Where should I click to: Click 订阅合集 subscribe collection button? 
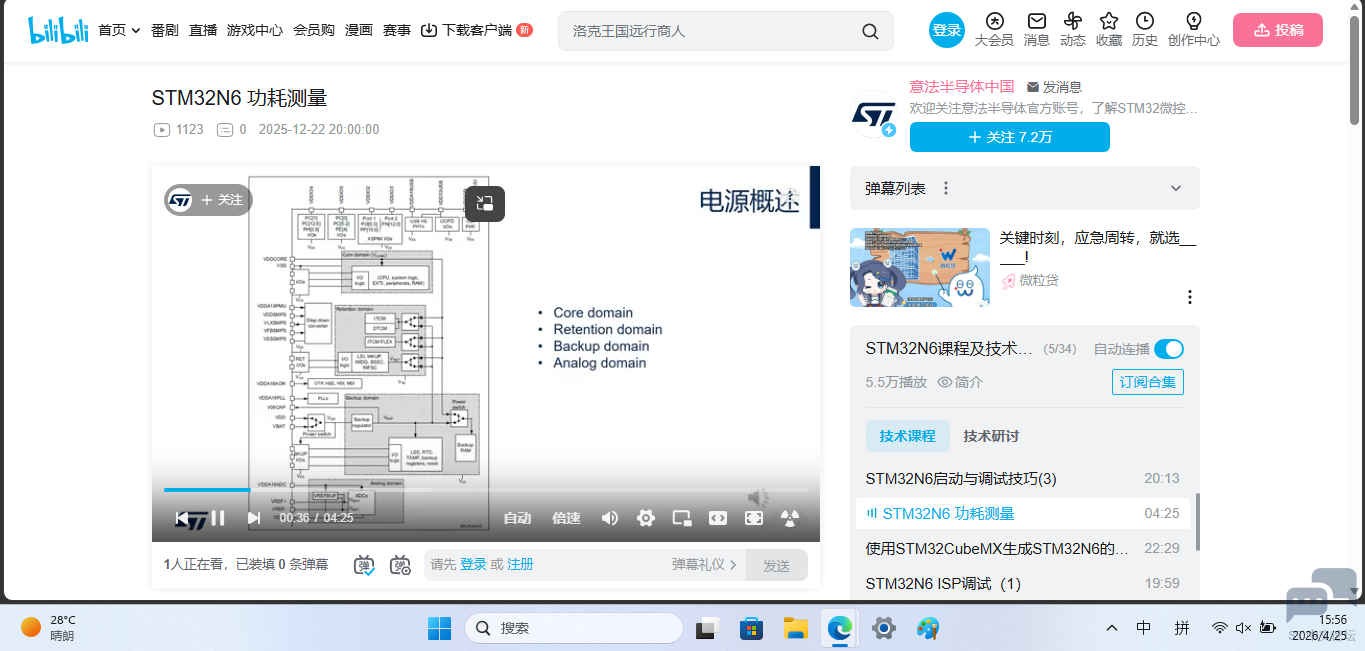pos(1148,382)
